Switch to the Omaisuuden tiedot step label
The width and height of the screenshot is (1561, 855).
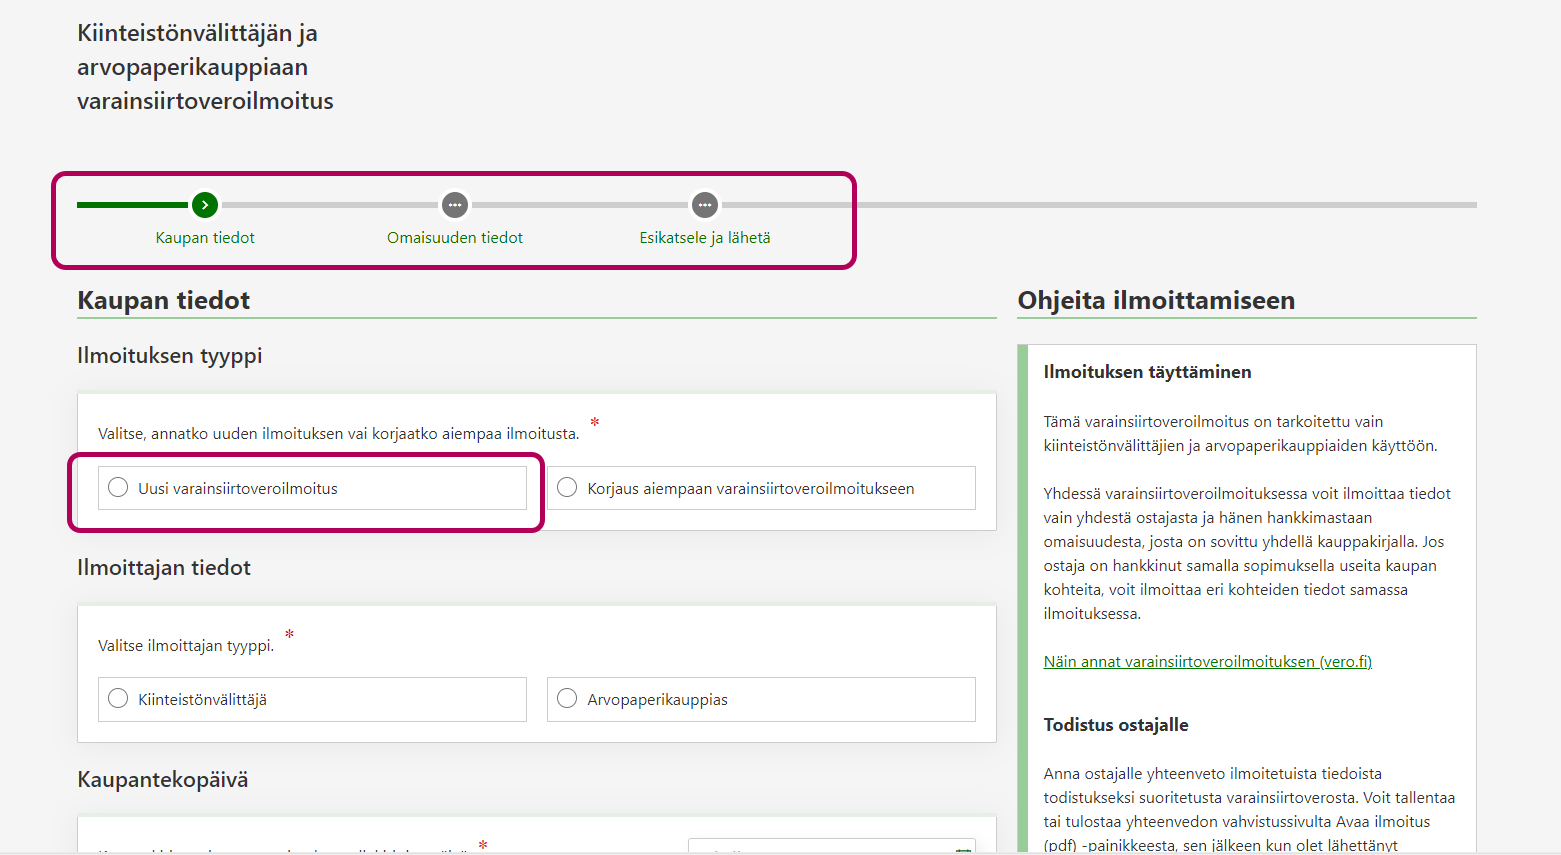(x=455, y=238)
